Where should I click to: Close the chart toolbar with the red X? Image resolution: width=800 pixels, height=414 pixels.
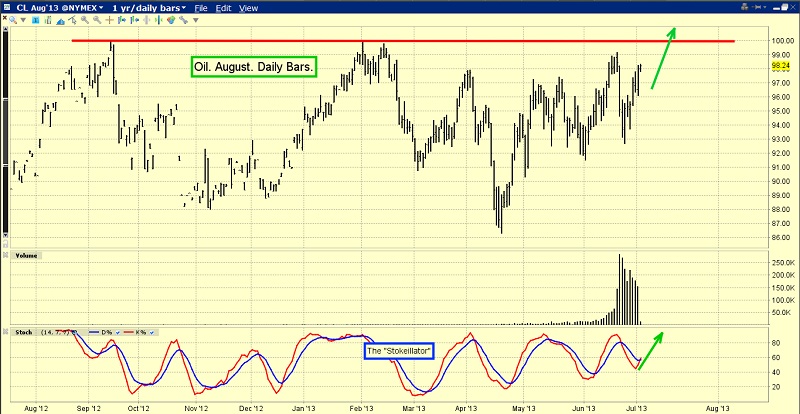pos(5,17)
